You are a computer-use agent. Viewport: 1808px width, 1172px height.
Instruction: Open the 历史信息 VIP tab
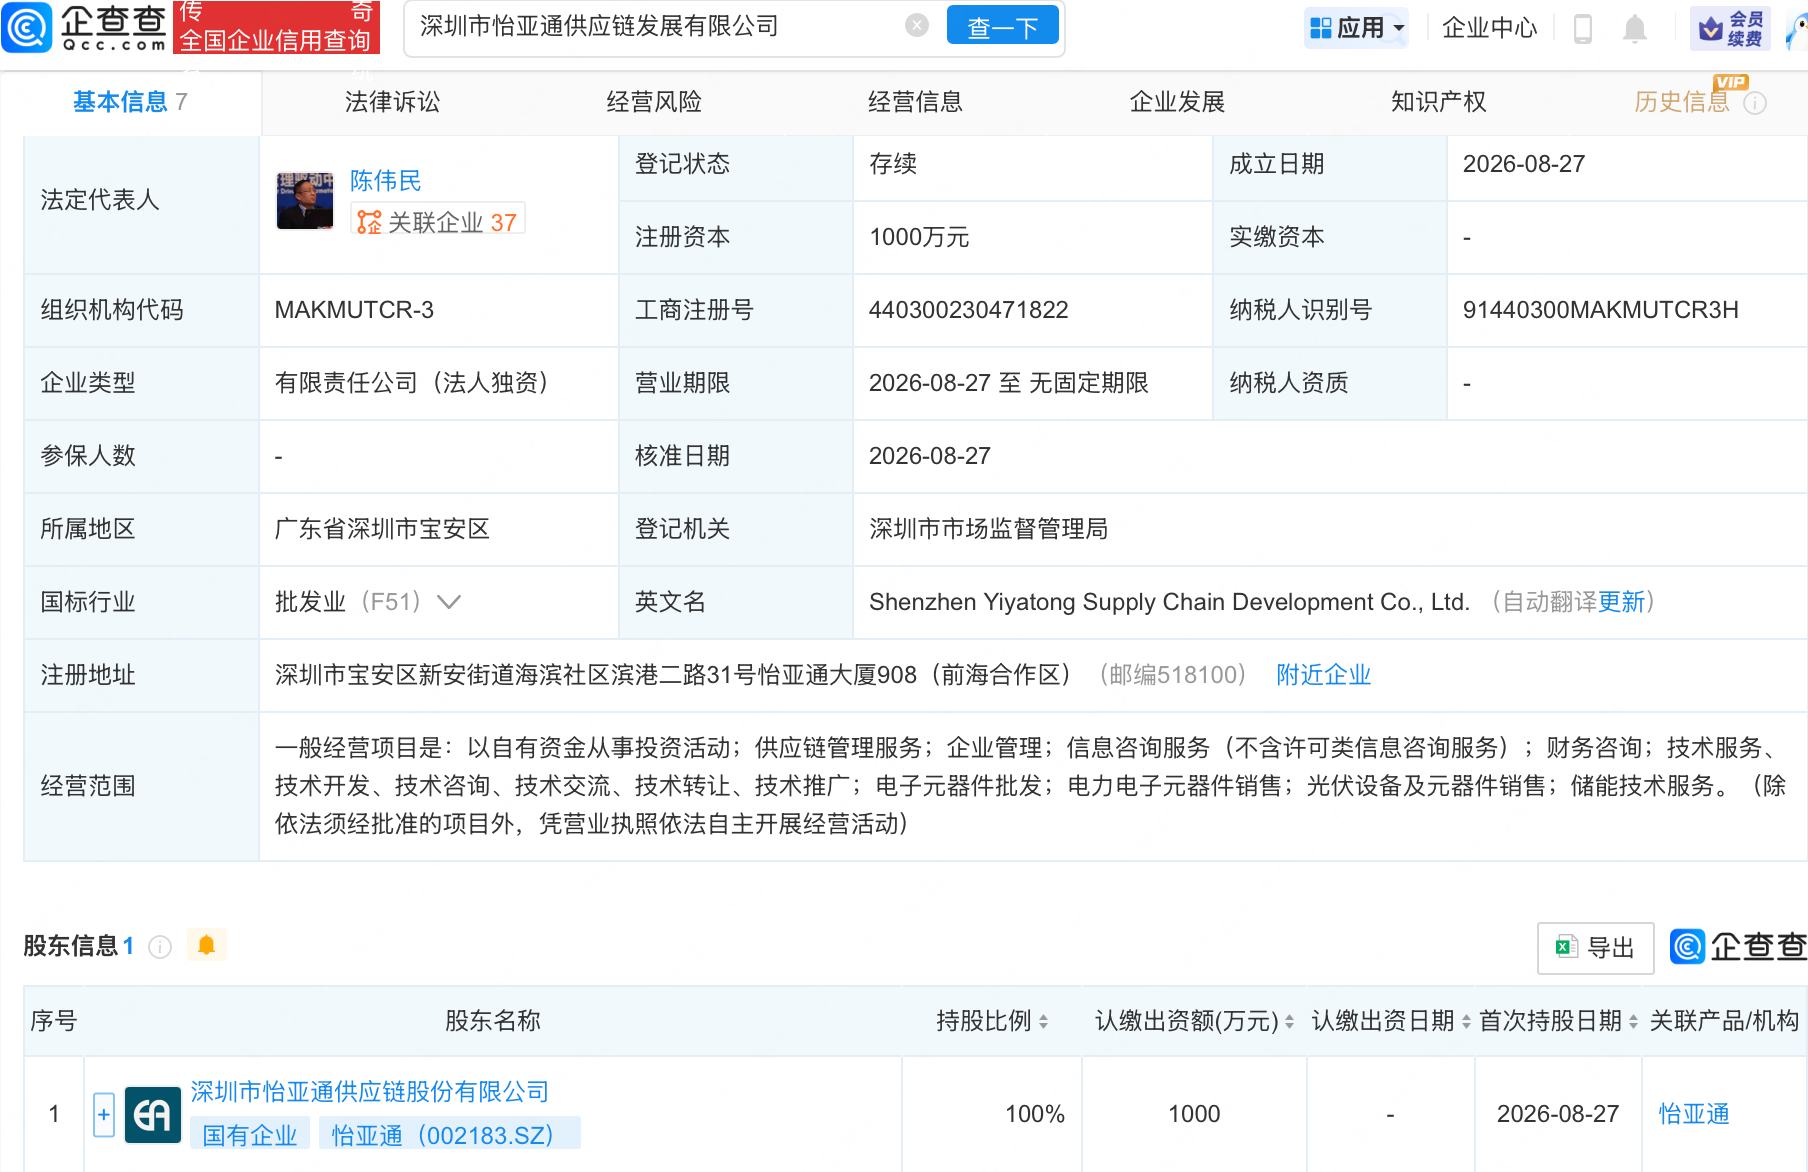click(1682, 102)
